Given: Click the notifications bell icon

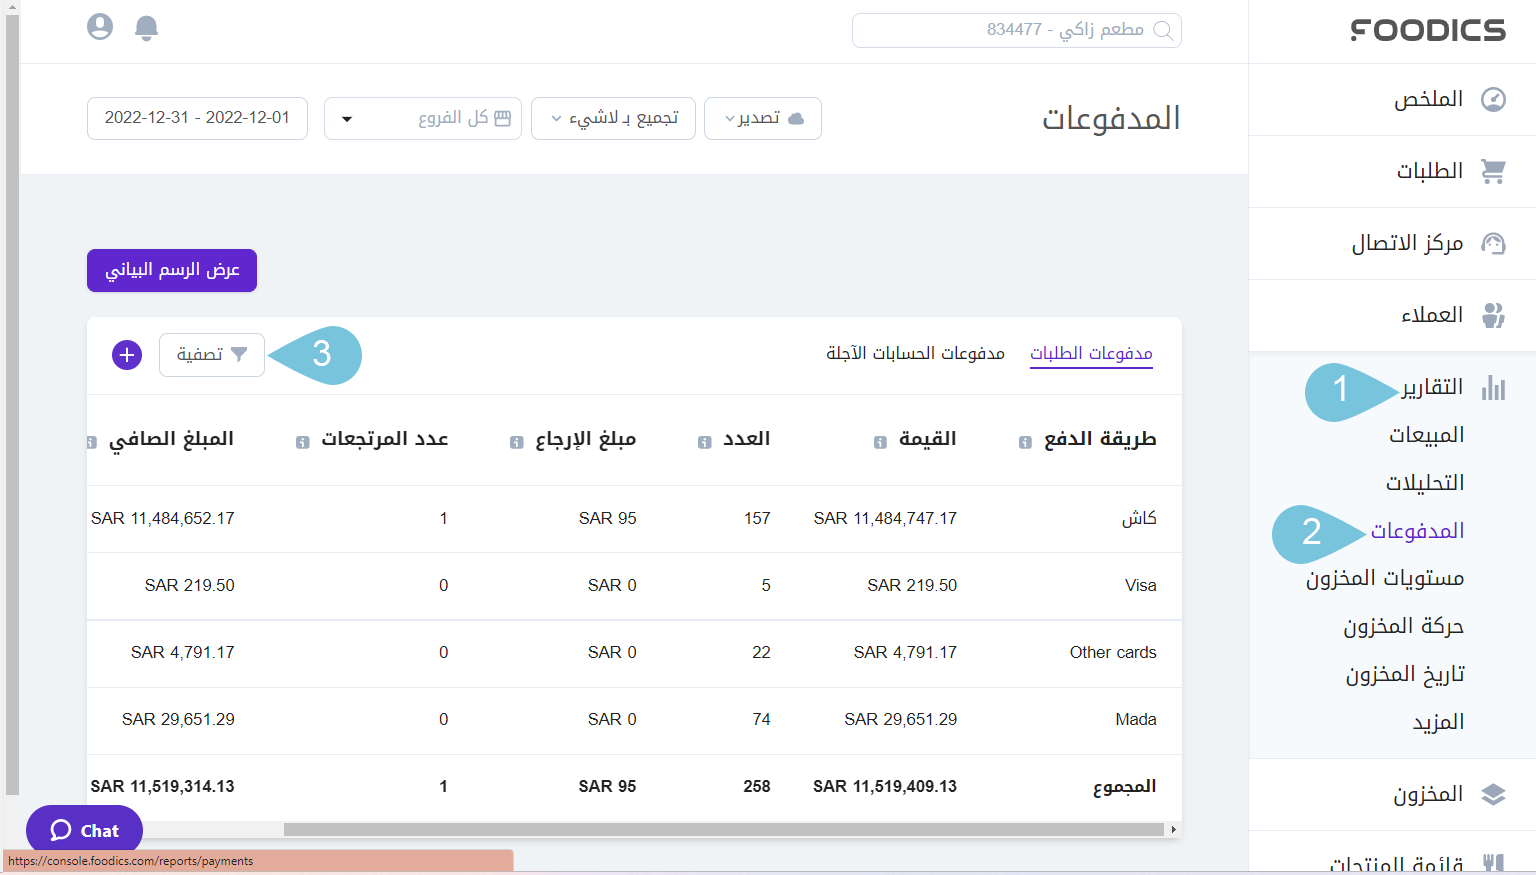Looking at the screenshot, I should (146, 27).
